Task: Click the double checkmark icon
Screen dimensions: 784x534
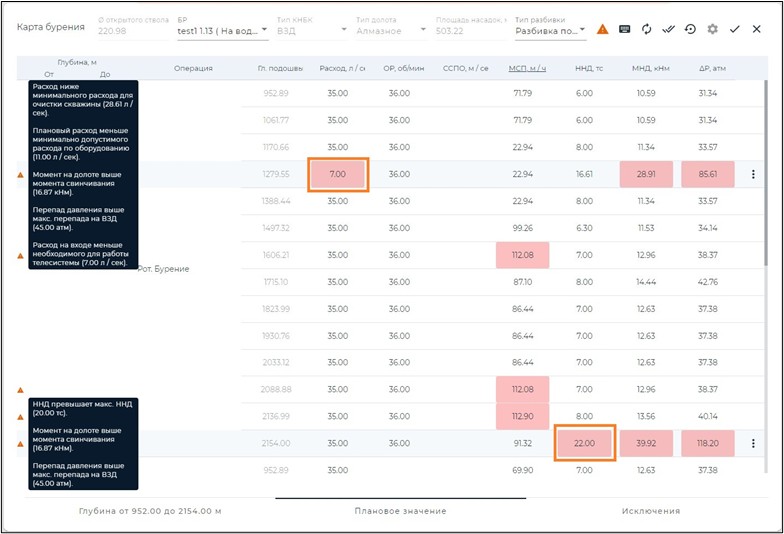Action: (x=668, y=29)
